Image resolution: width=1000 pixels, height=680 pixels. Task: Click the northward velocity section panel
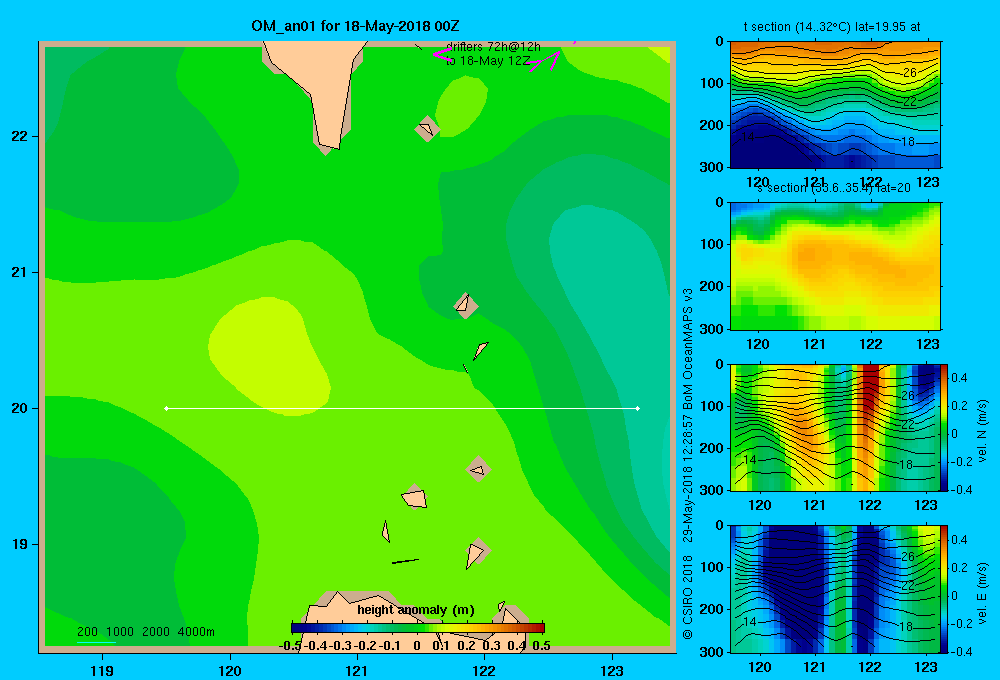tap(835, 427)
